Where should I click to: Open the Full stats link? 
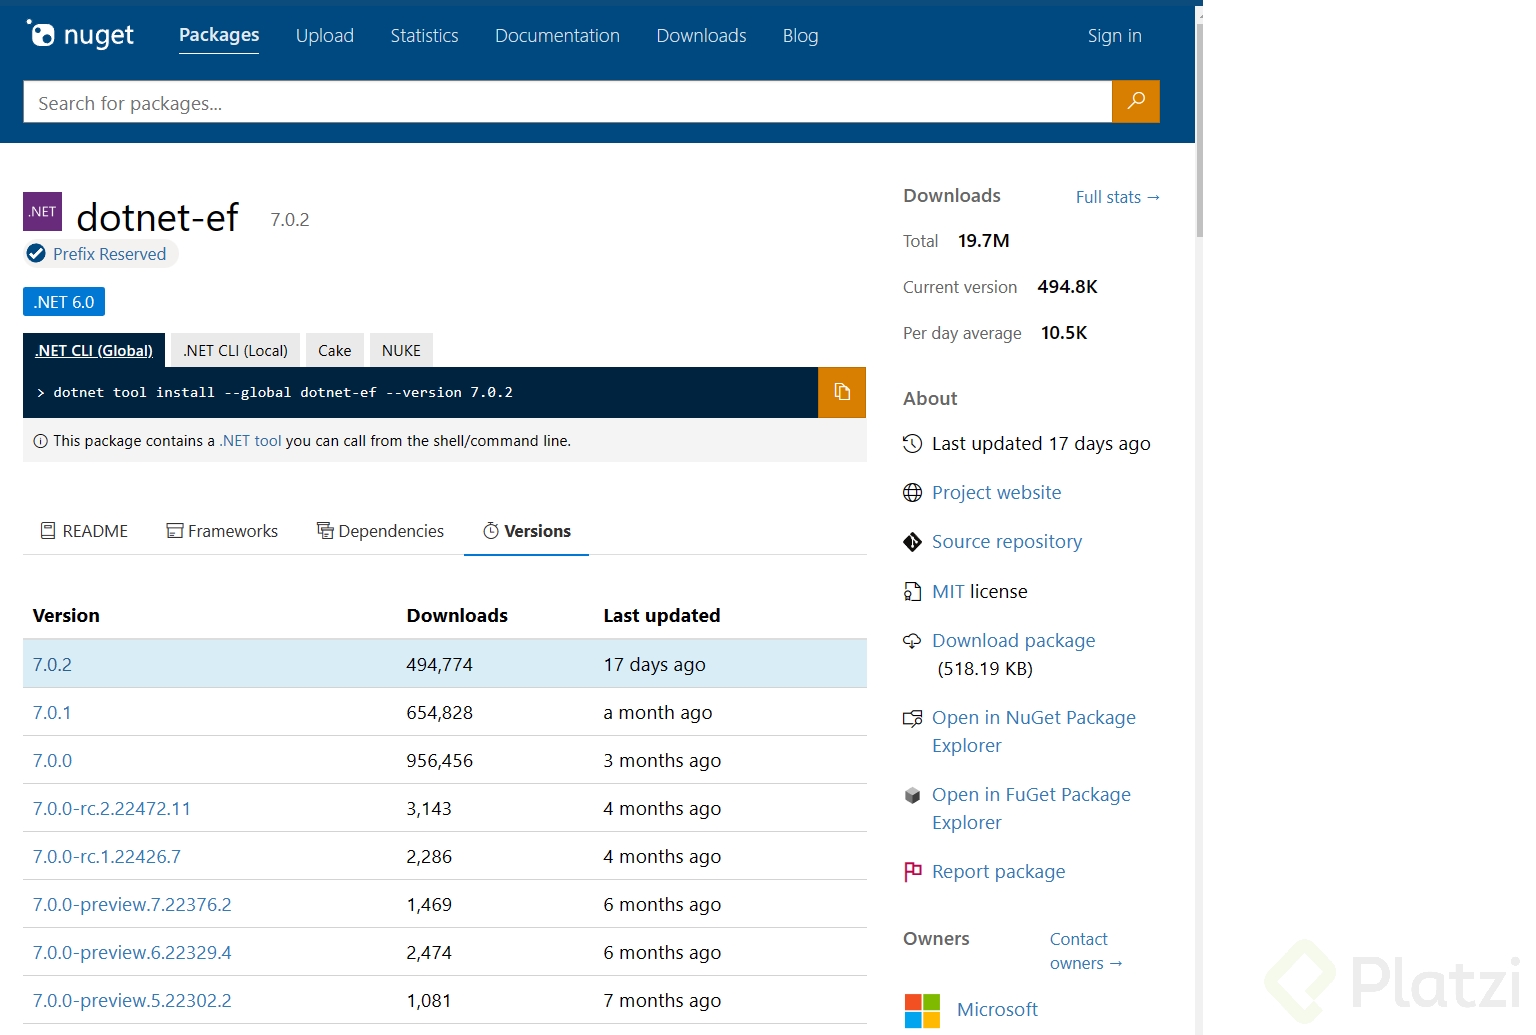(1118, 197)
